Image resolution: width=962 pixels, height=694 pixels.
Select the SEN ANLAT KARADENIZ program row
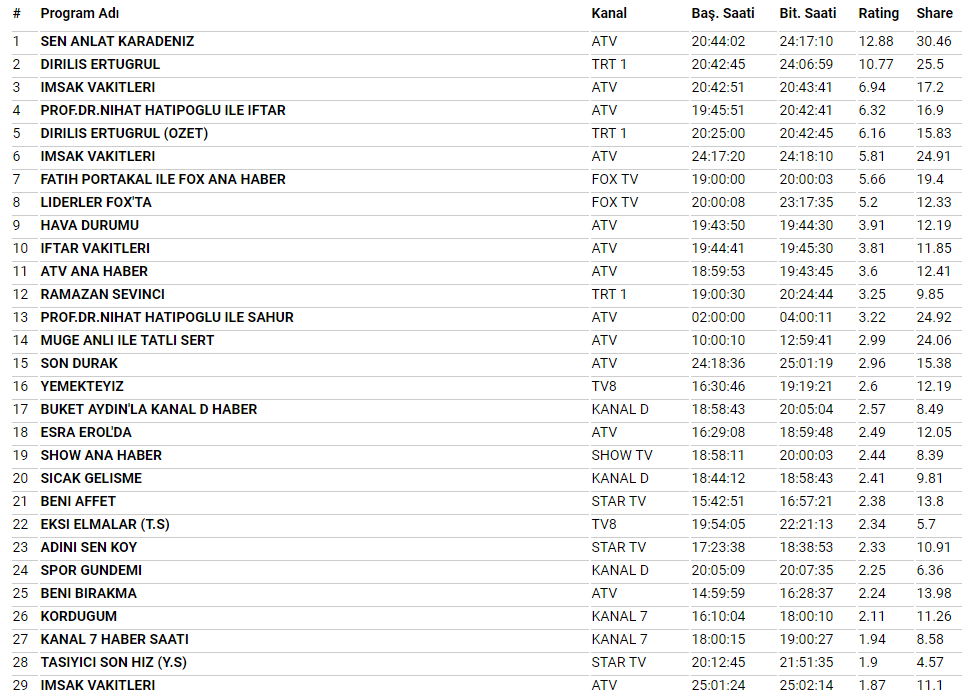[117, 42]
